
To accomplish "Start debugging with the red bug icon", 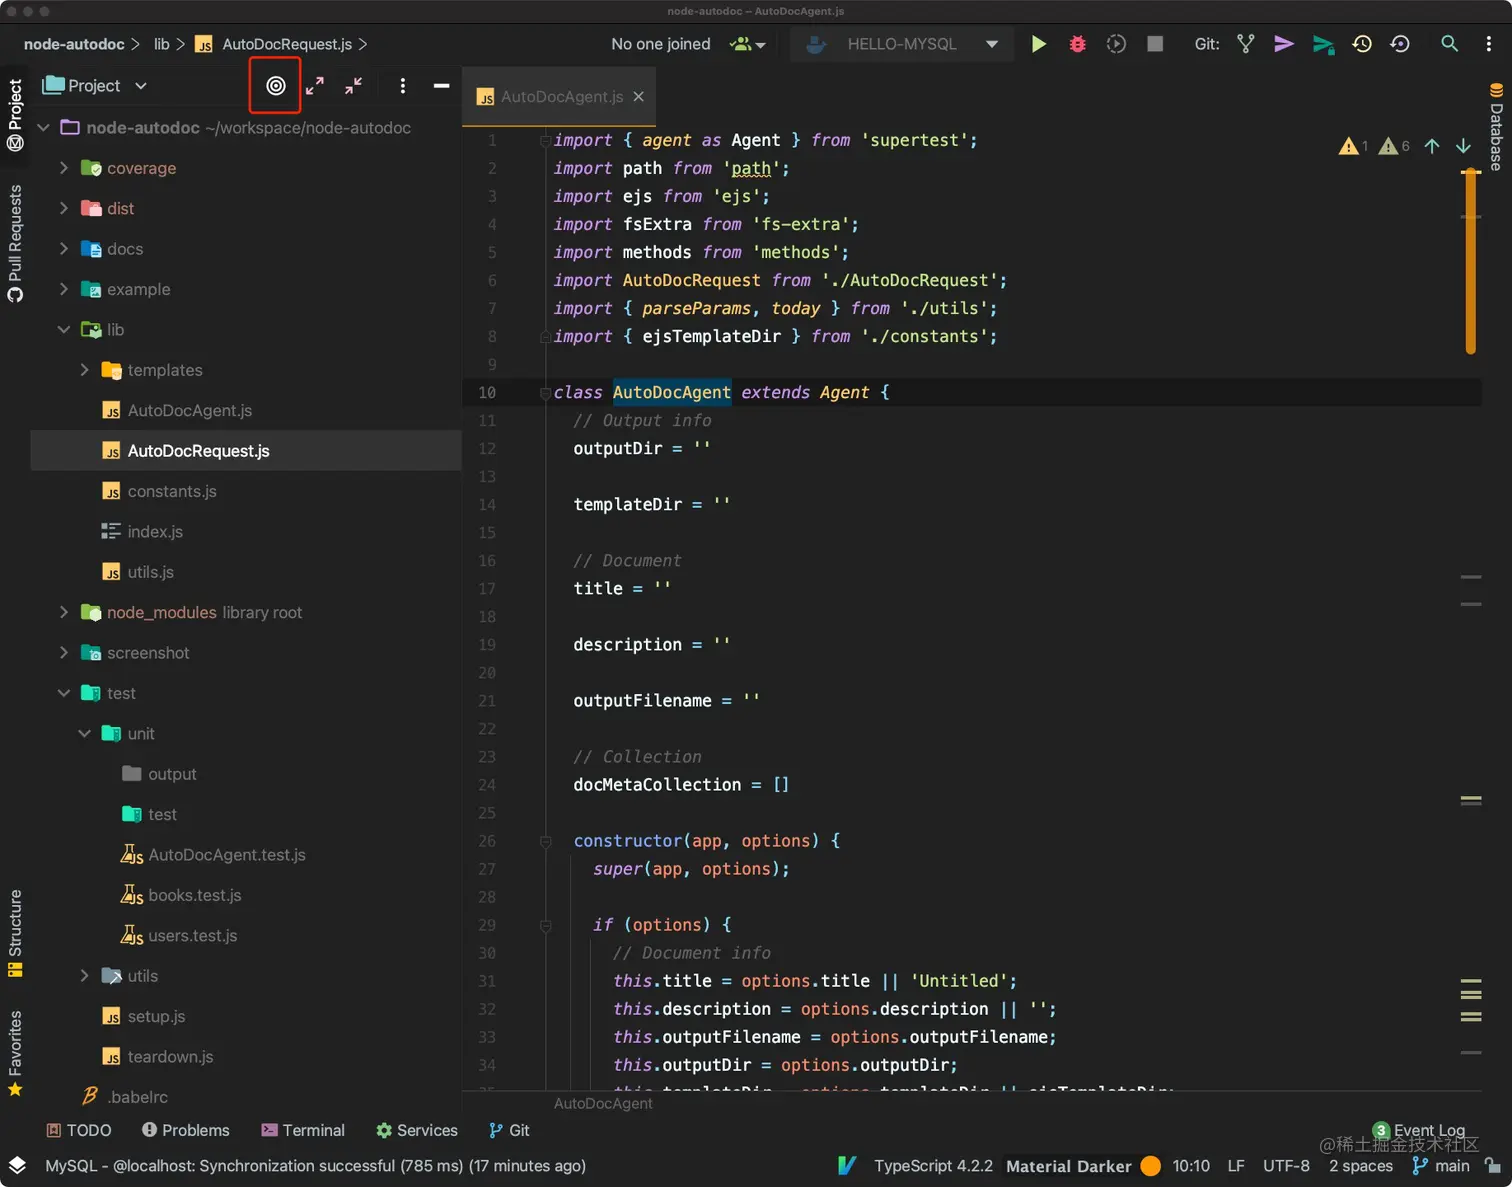I will point(1077,44).
